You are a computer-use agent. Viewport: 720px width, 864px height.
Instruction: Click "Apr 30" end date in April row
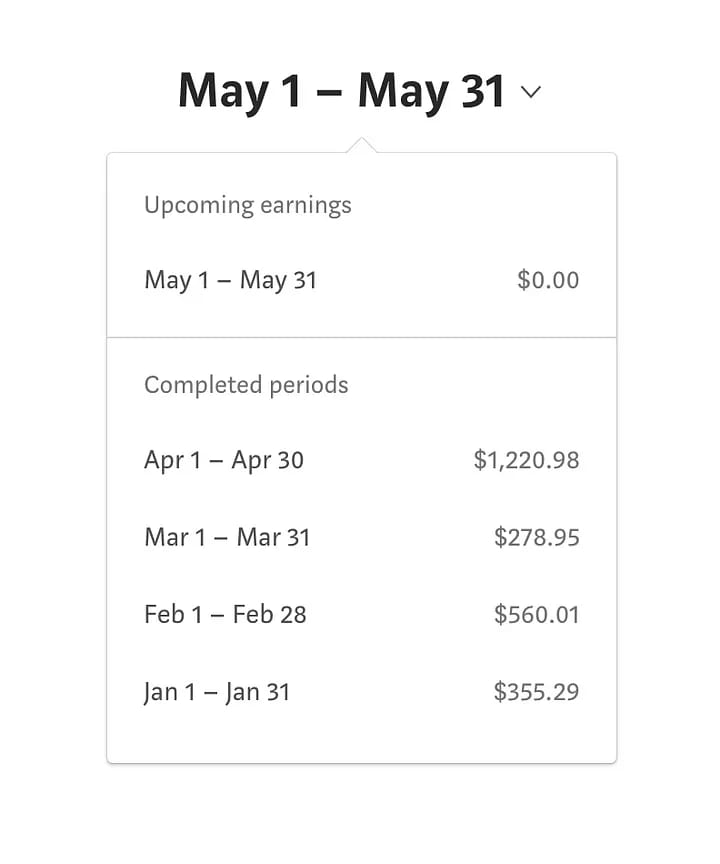coord(268,461)
